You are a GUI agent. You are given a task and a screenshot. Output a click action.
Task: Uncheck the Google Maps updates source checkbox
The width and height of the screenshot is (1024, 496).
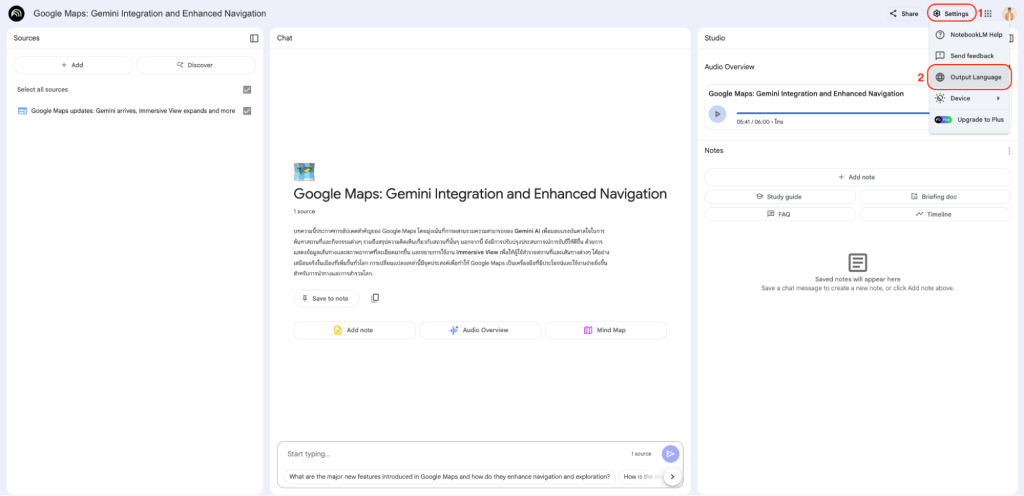[x=247, y=111]
